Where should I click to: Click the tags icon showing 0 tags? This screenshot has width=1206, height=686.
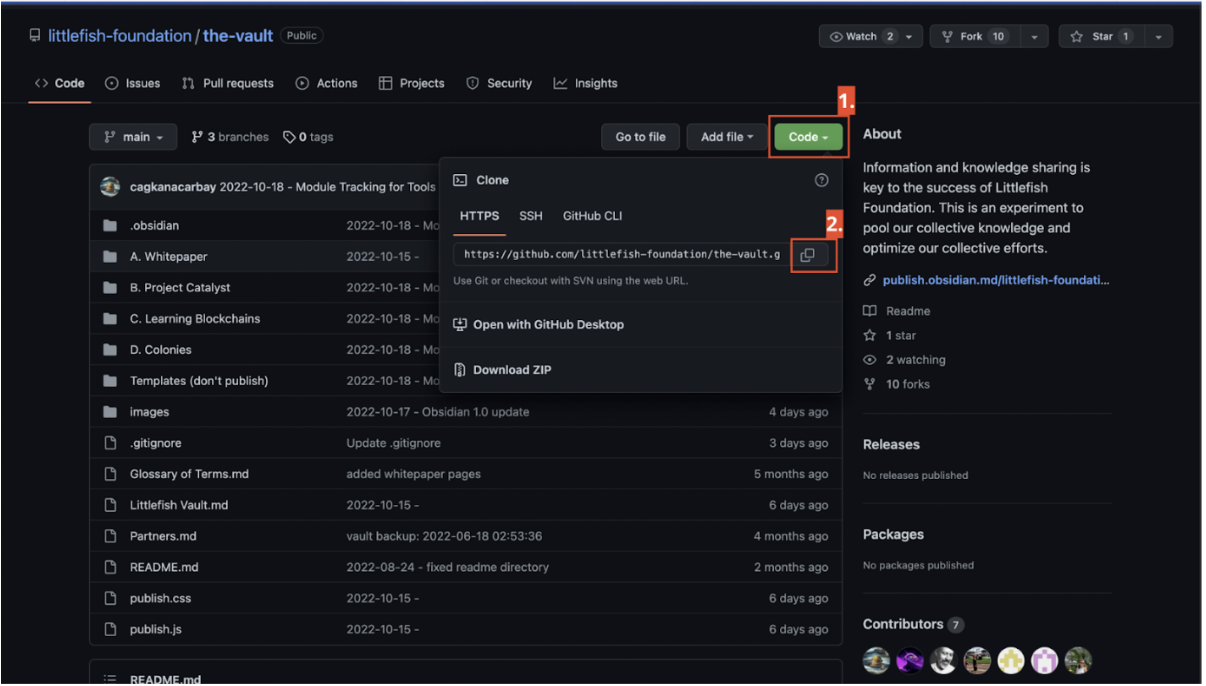pos(290,137)
